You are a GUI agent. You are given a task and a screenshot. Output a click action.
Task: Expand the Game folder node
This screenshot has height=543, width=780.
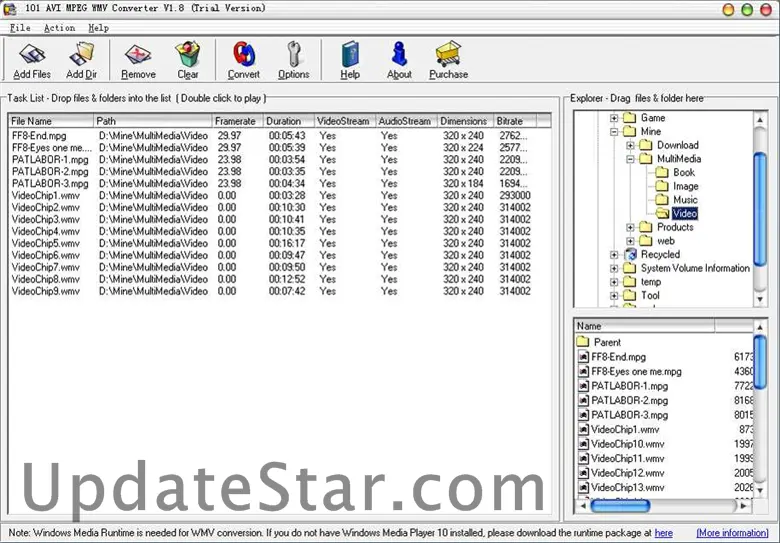tap(614, 118)
